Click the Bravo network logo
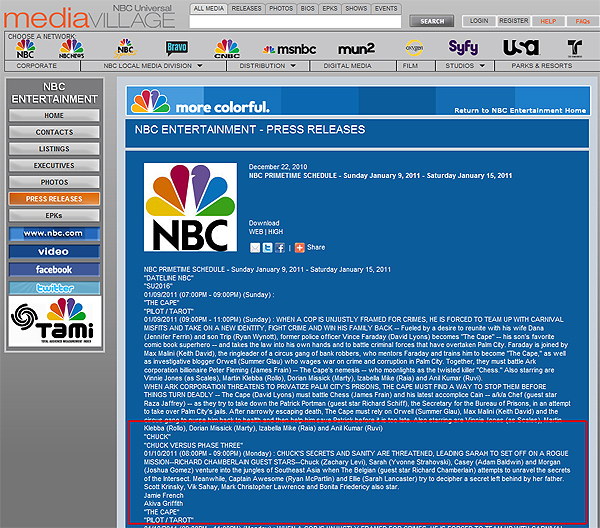 (x=177, y=47)
